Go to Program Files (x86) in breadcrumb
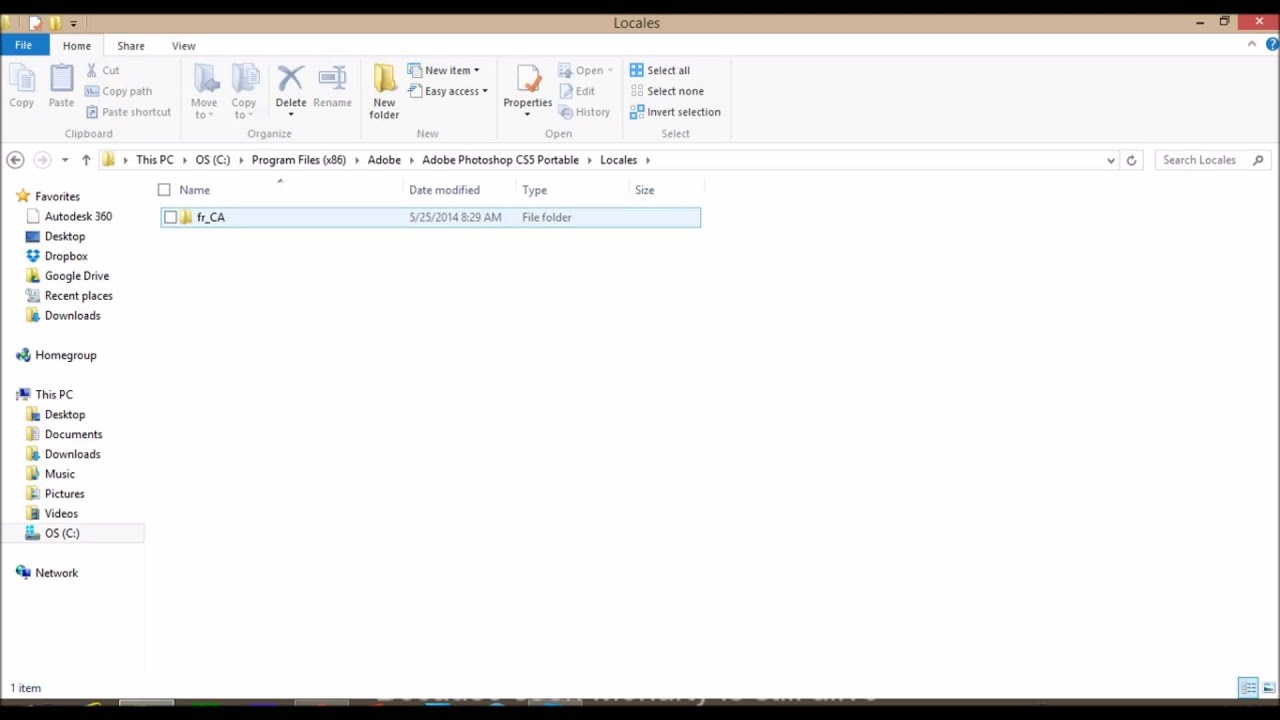Screen dimensions: 1280x720 click(298, 160)
